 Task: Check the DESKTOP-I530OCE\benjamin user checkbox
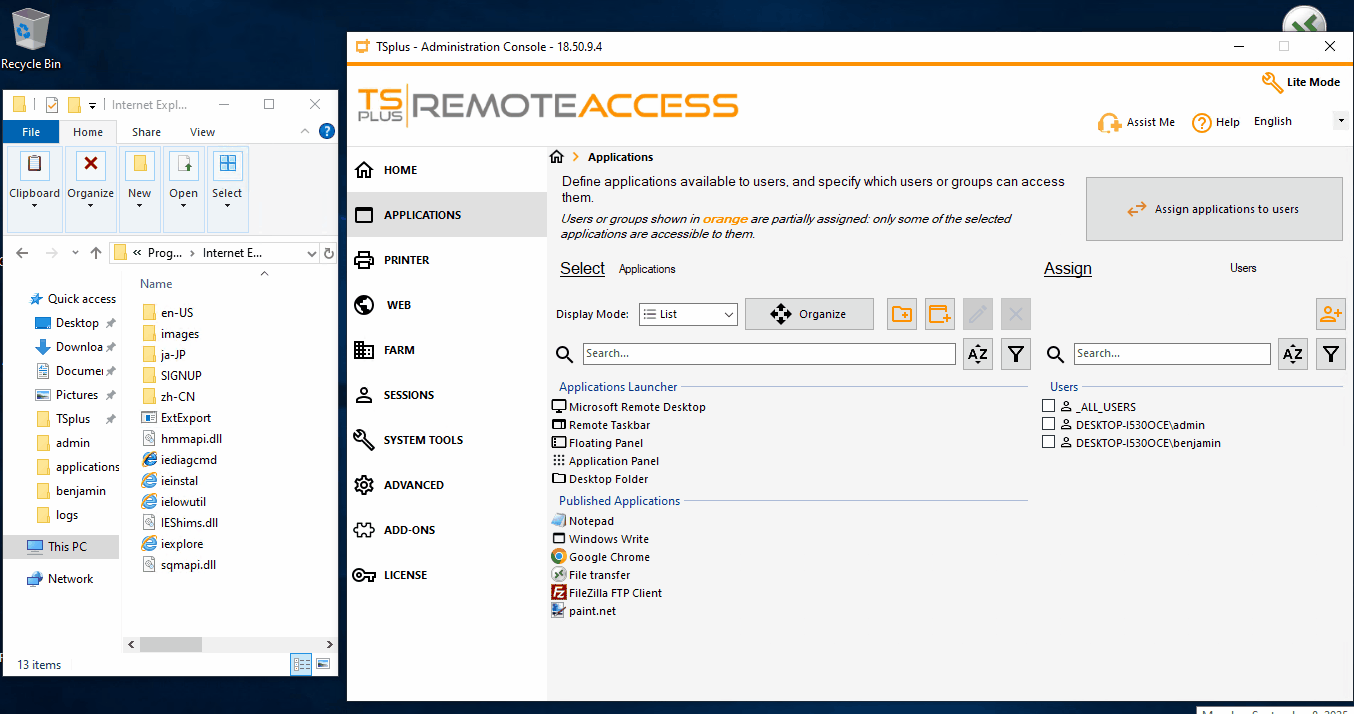[x=1048, y=441]
